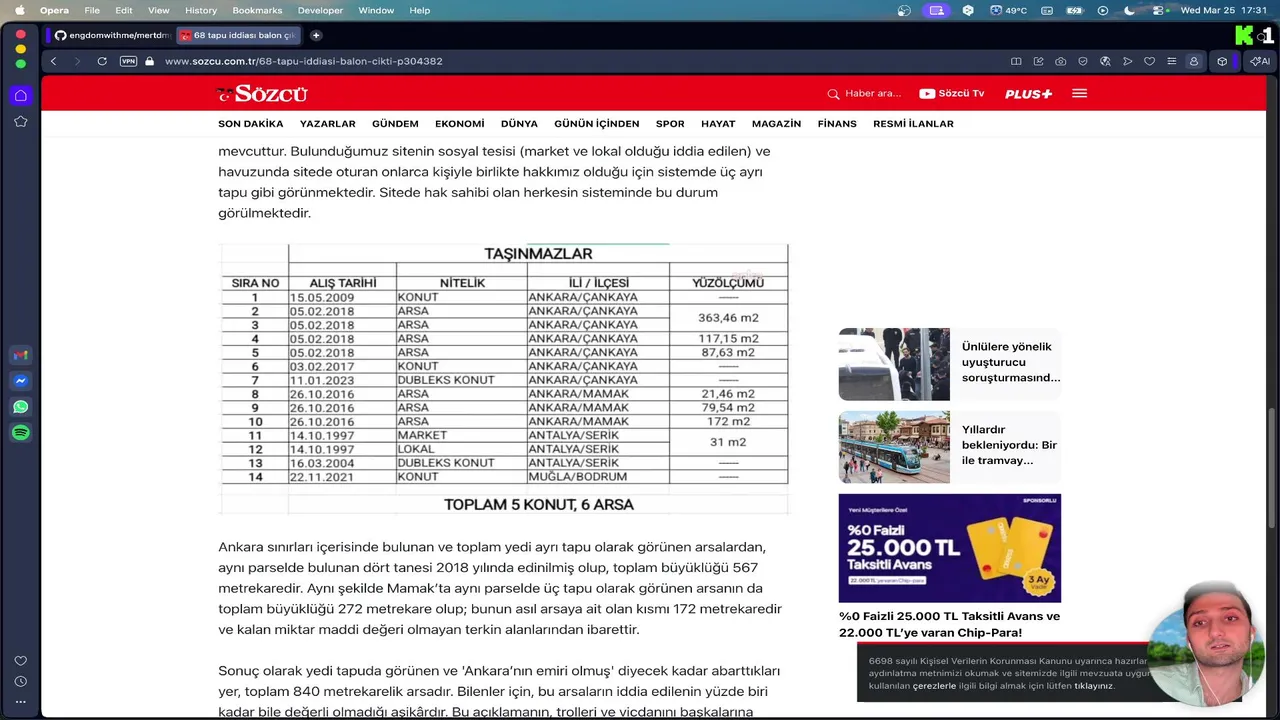The height and width of the screenshot is (720, 1280).
Task: Open battery status in menu bar
Action: [x=1075, y=10]
